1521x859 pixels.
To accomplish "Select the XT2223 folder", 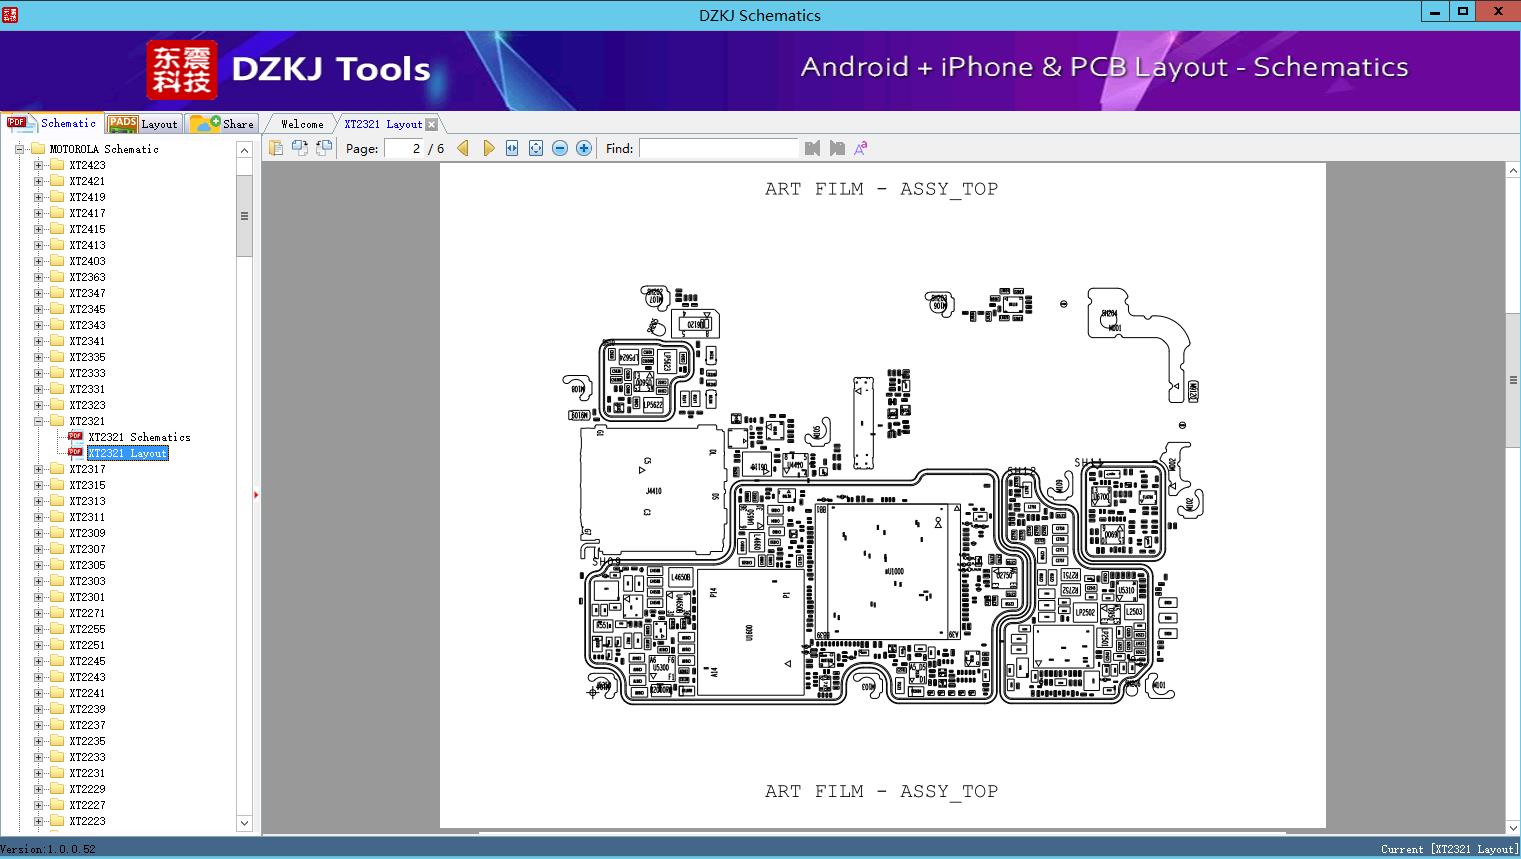I will [87, 821].
